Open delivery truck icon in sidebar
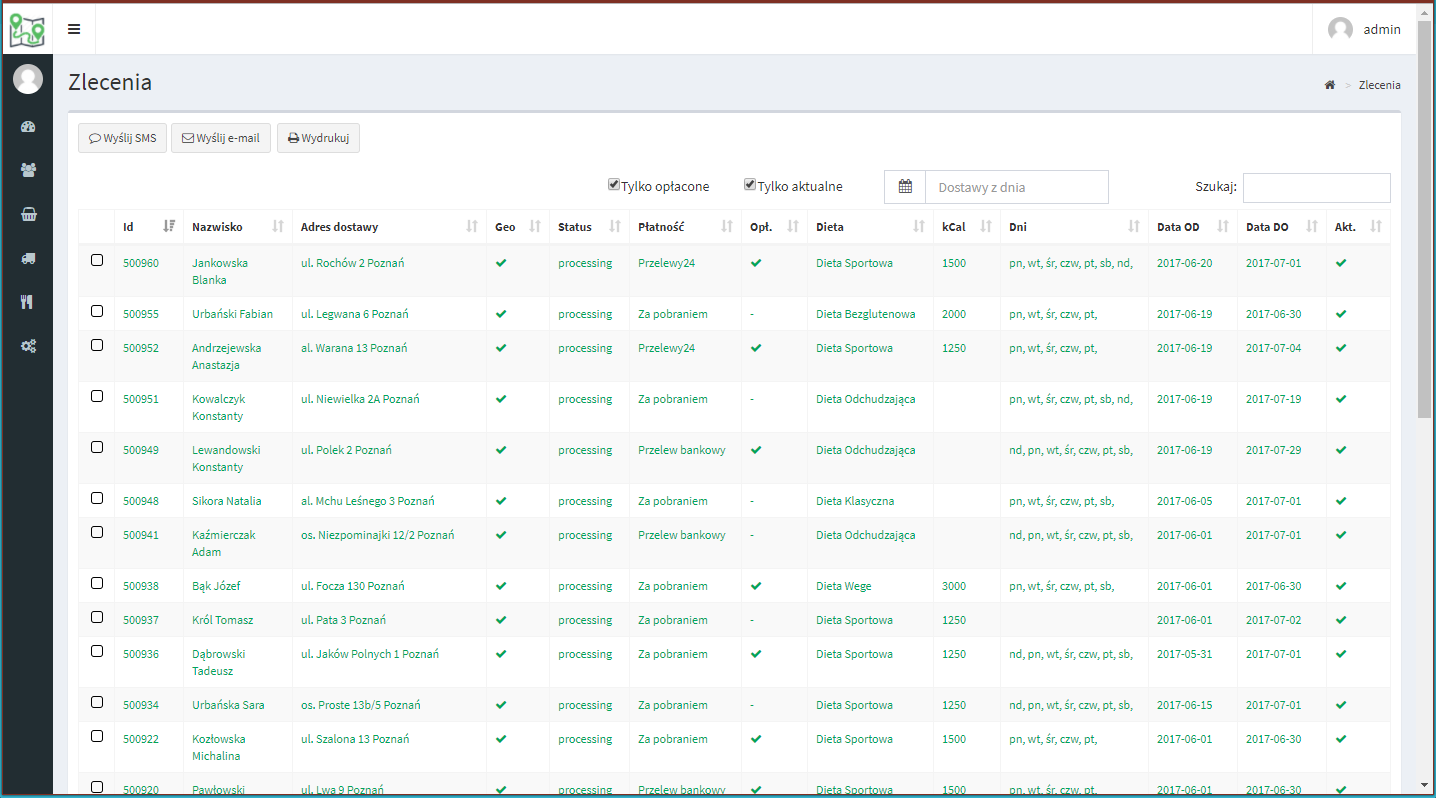This screenshot has height=798, width=1436. tap(28, 258)
